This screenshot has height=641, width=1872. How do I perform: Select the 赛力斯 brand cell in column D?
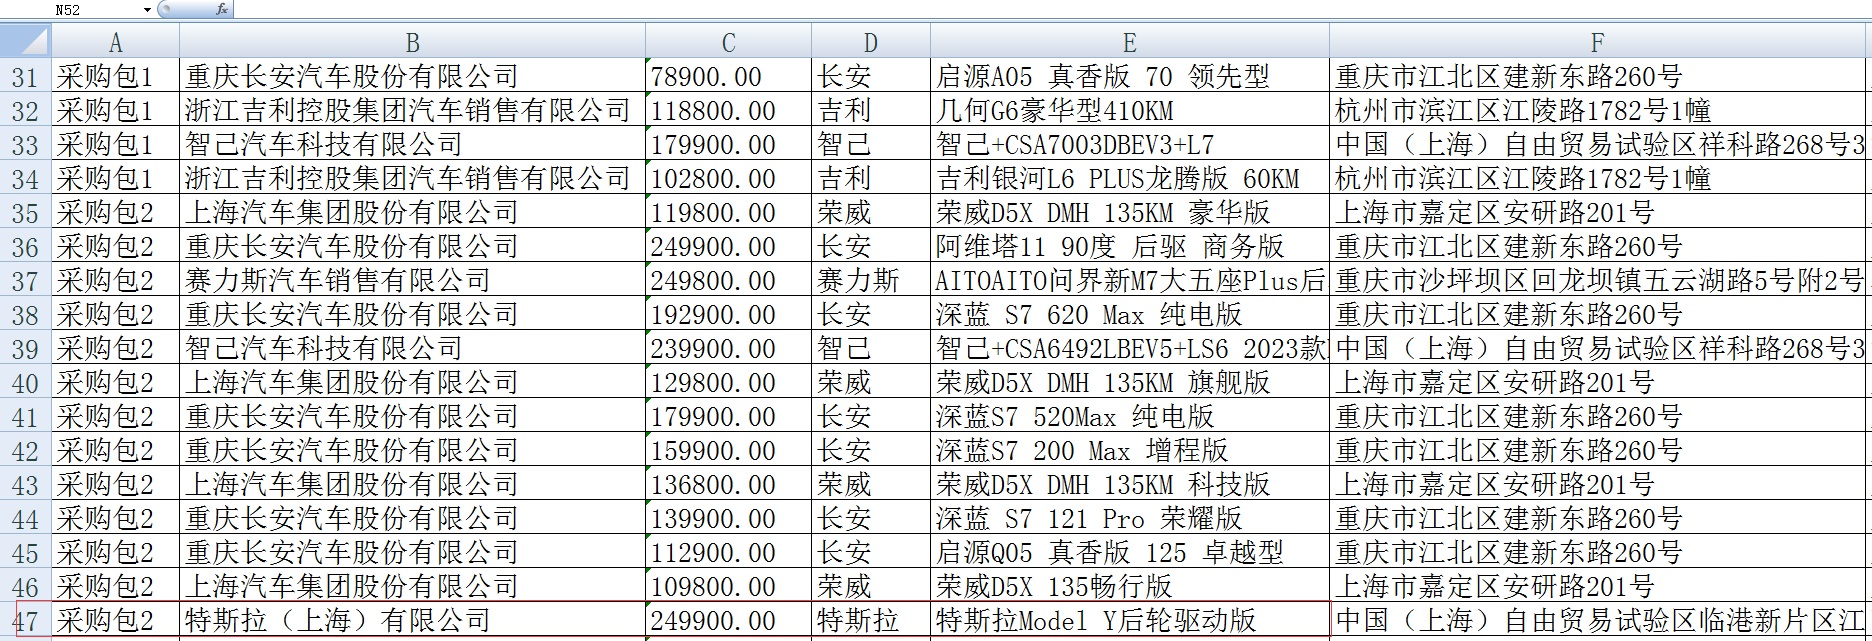tap(870, 281)
